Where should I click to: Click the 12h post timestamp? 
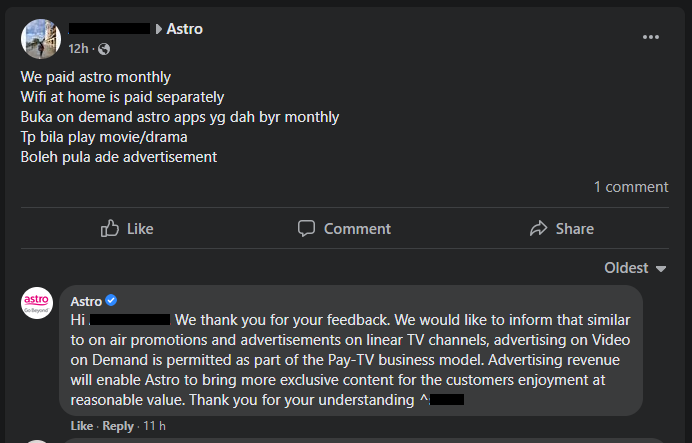point(78,49)
